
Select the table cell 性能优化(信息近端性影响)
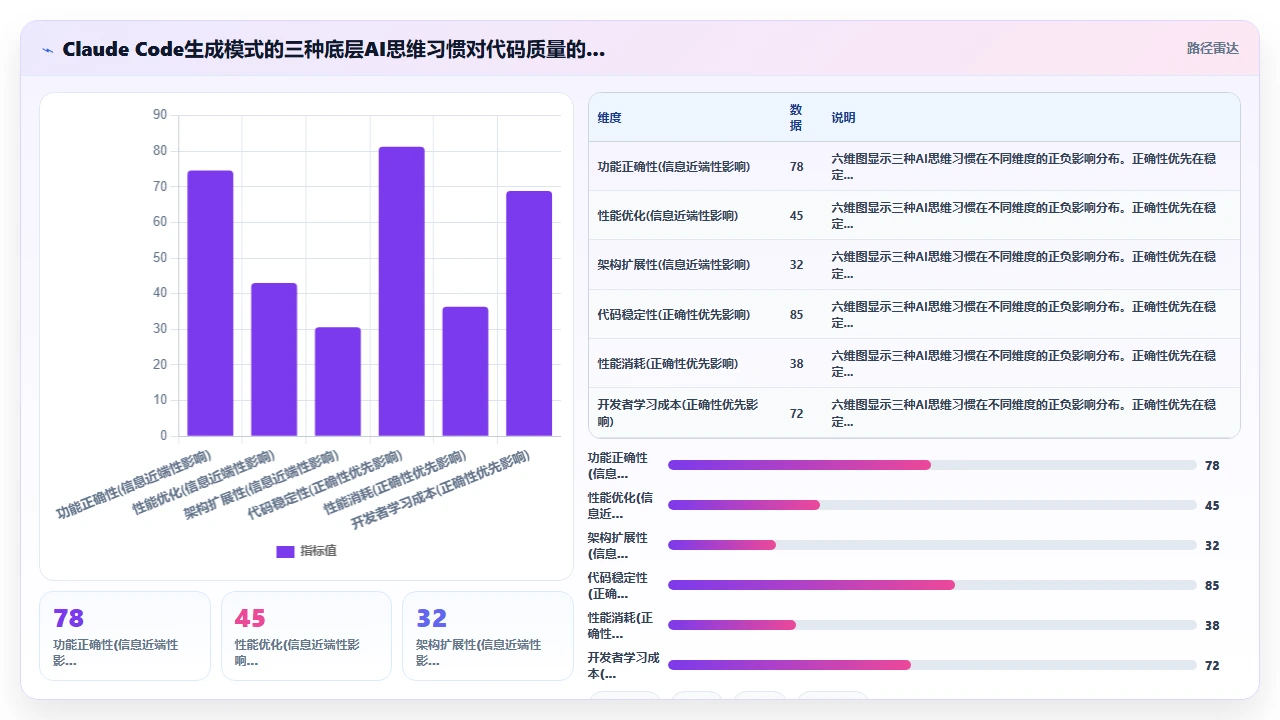point(667,216)
